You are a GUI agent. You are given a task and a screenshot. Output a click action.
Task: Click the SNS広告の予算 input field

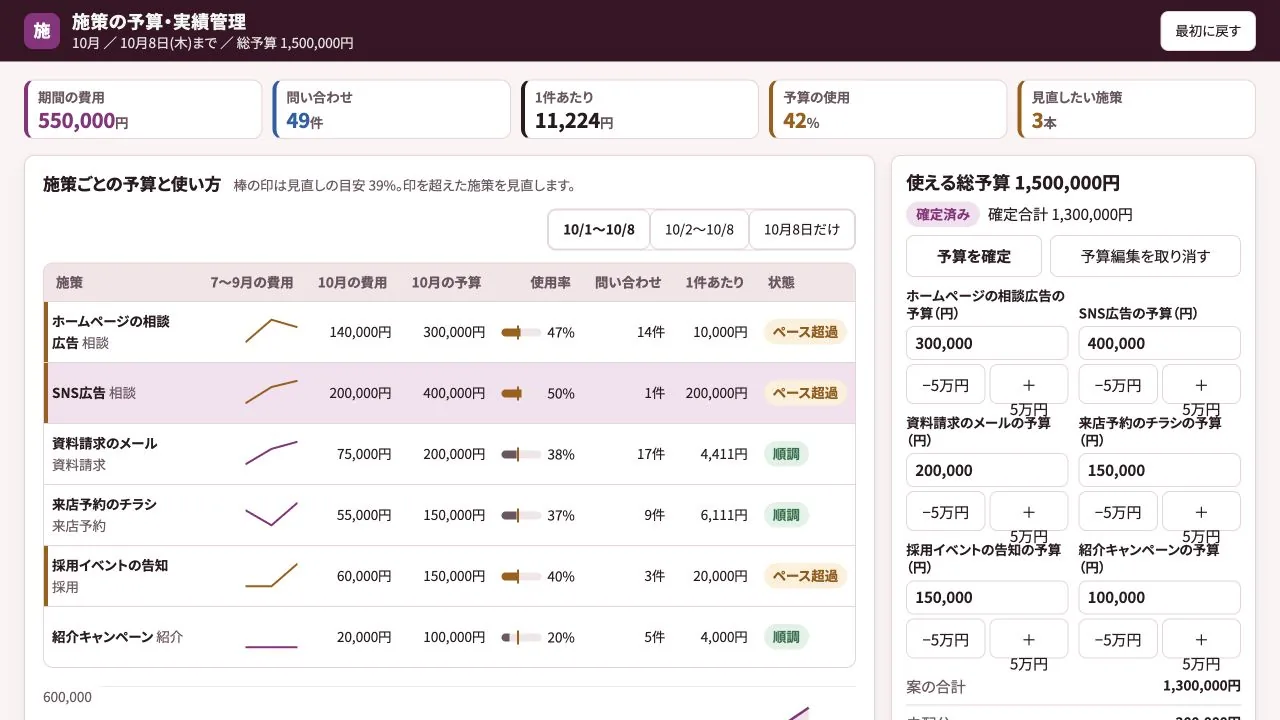[1160, 343]
